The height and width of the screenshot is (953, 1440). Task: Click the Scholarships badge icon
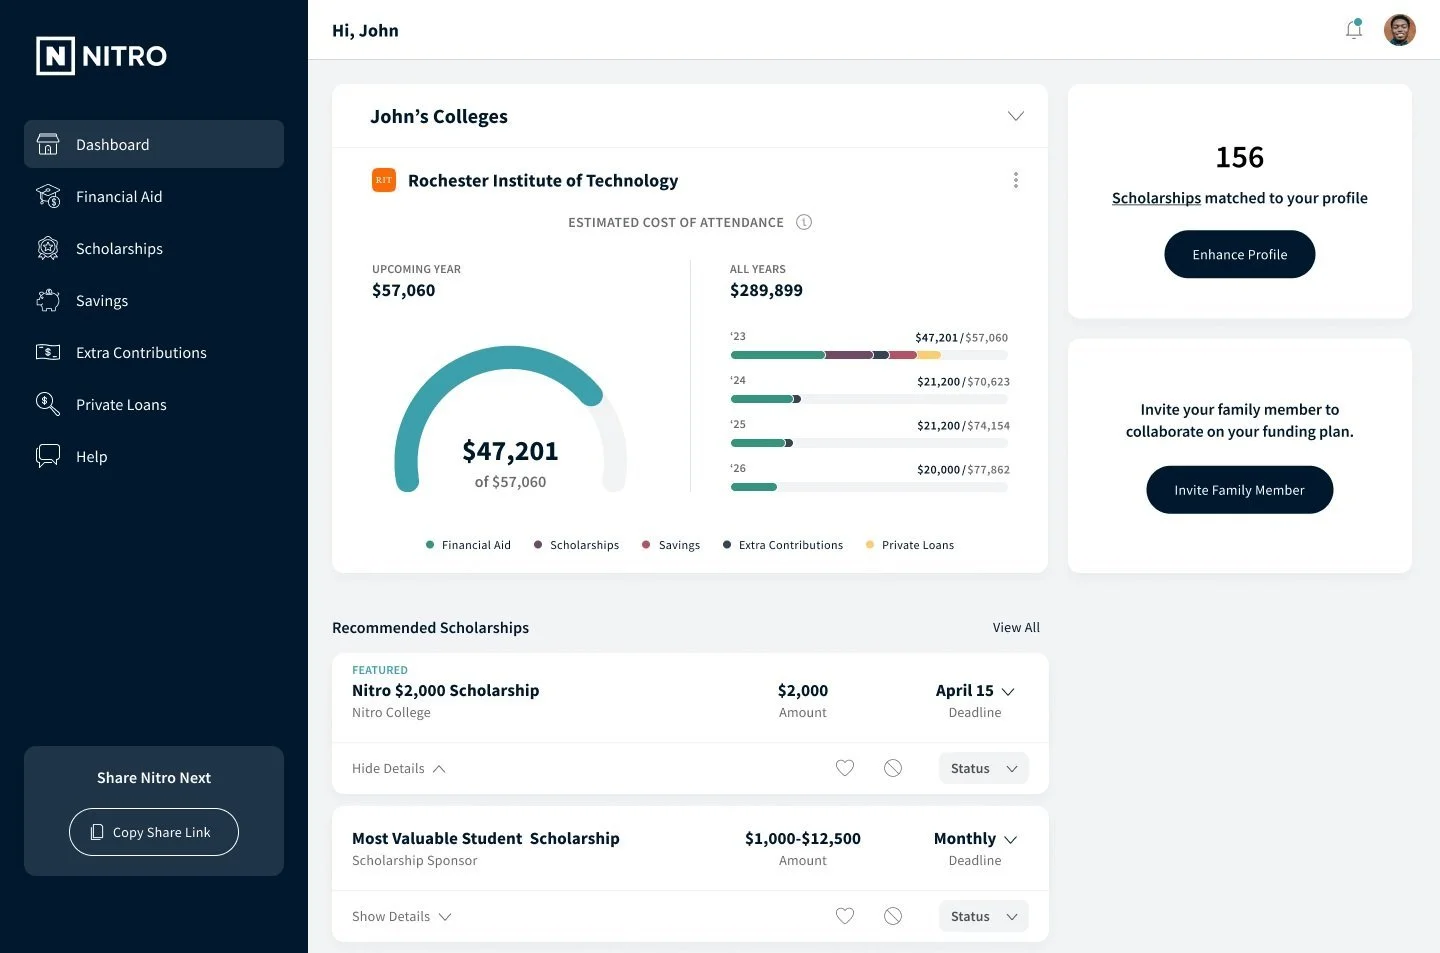[48, 248]
